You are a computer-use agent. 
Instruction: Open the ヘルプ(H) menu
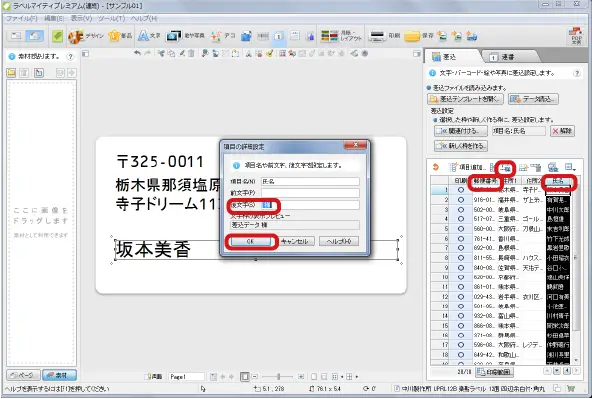(x=144, y=18)
